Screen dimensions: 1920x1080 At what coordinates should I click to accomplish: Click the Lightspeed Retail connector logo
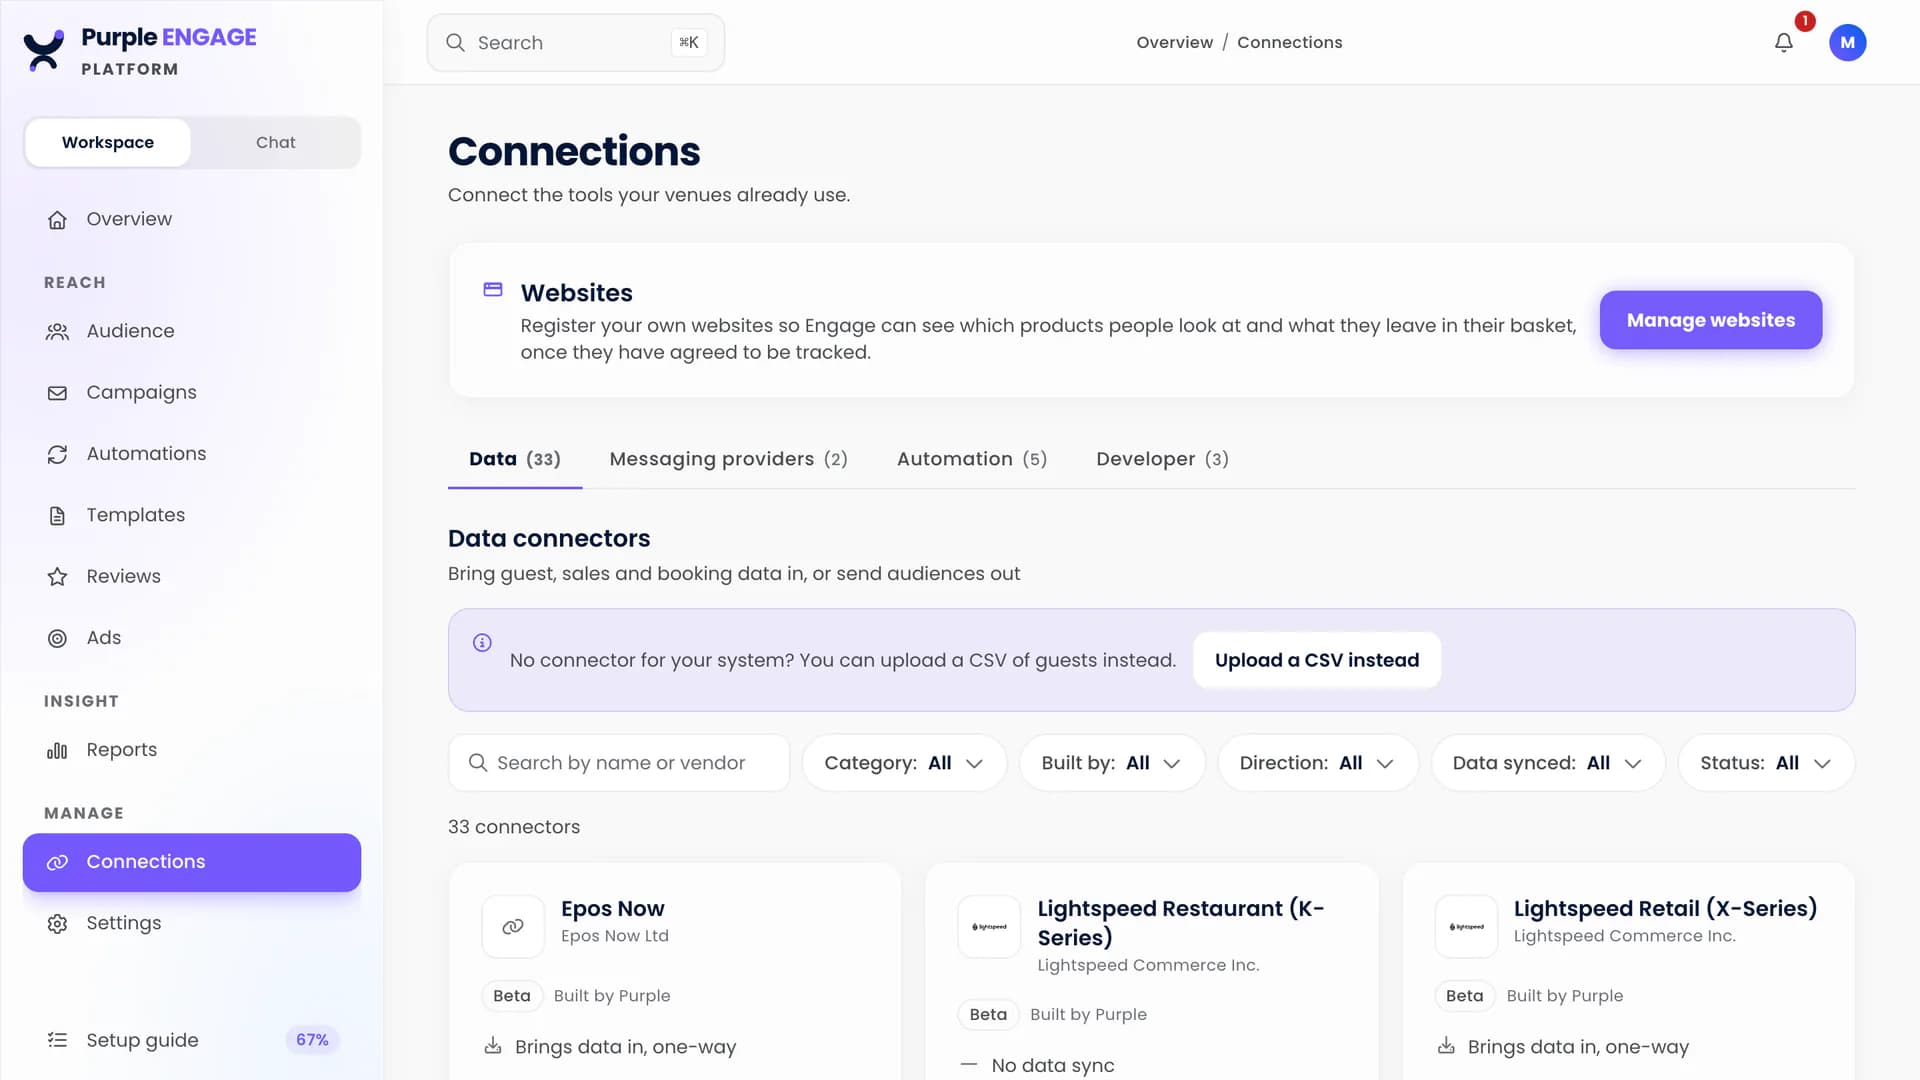[x=1466, y=926]
